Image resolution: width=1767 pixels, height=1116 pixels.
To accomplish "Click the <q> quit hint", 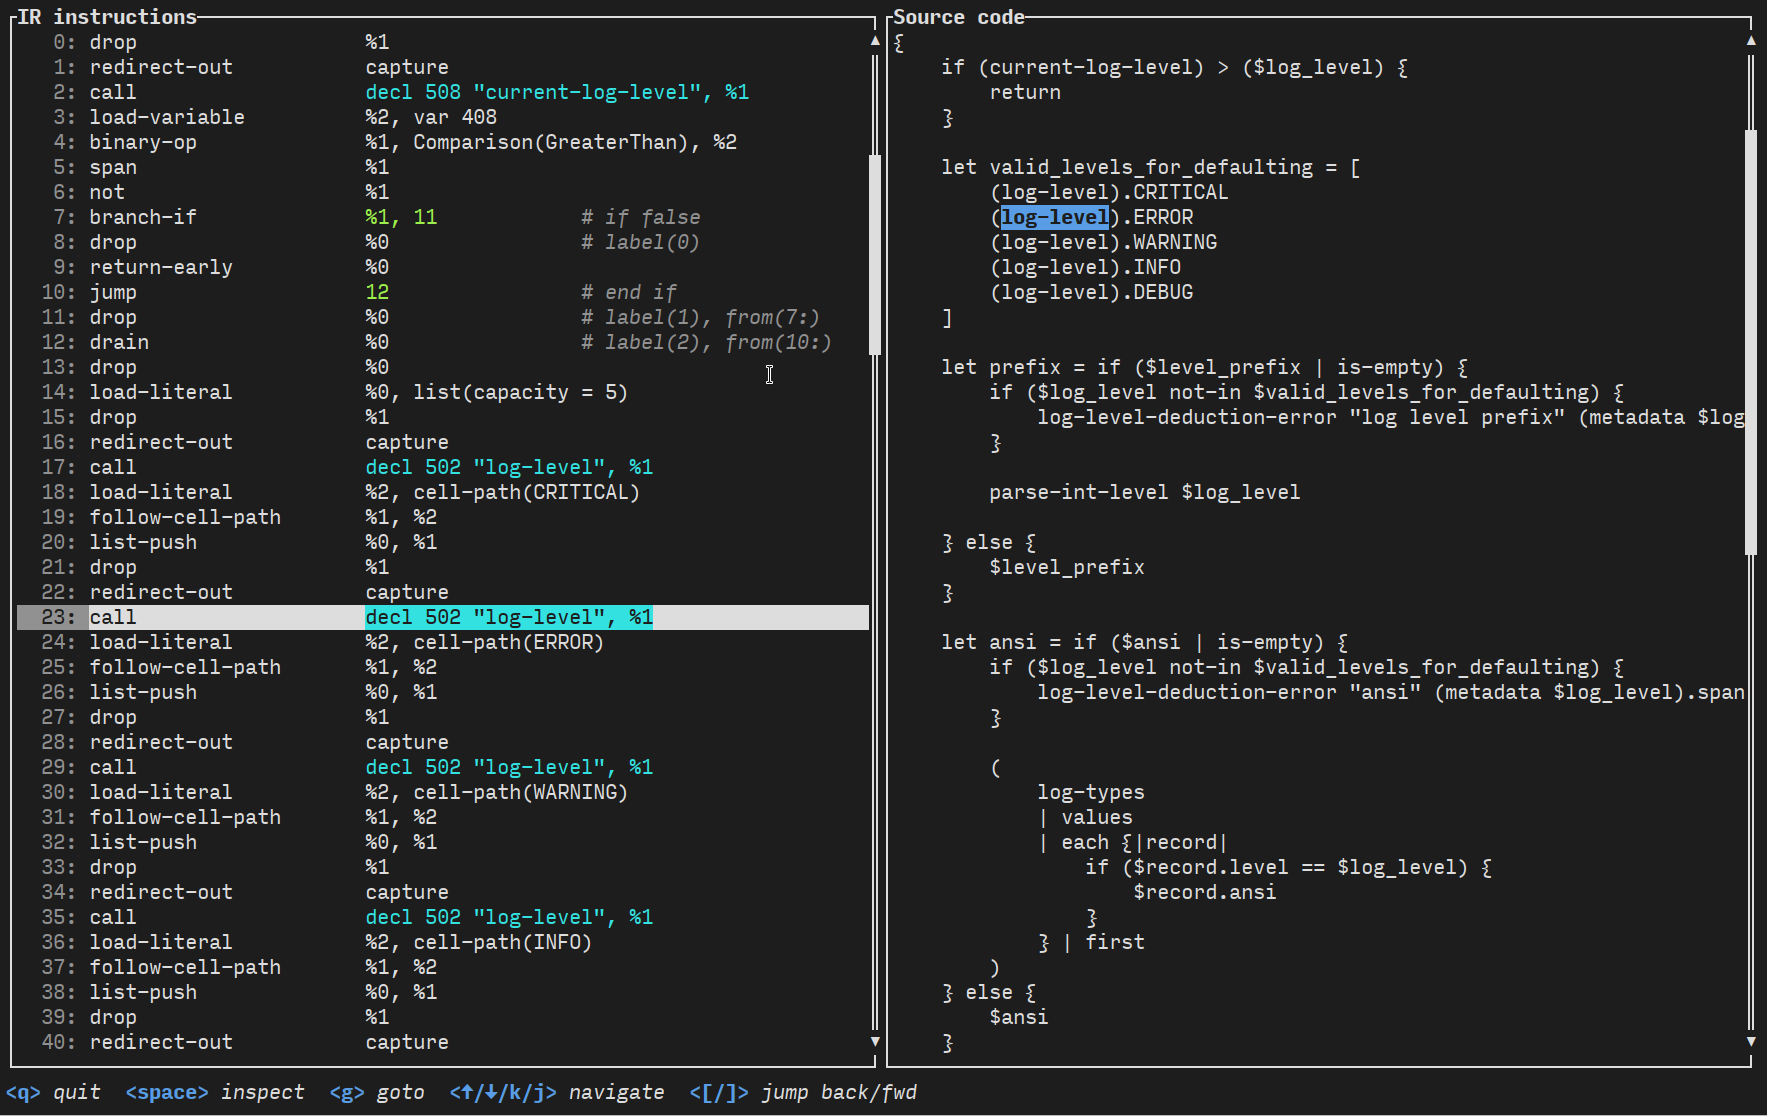I will (53, 1092).
